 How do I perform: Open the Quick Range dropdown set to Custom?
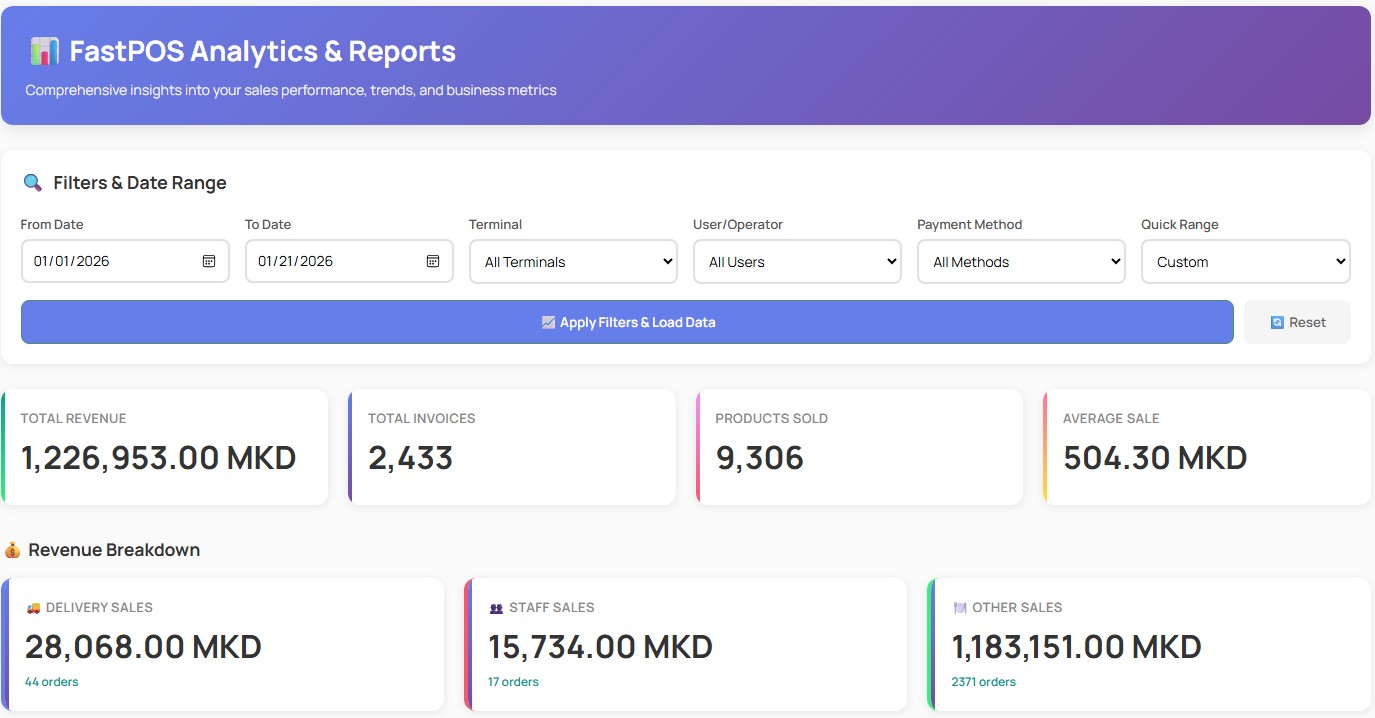click(x=1245, y=261)
